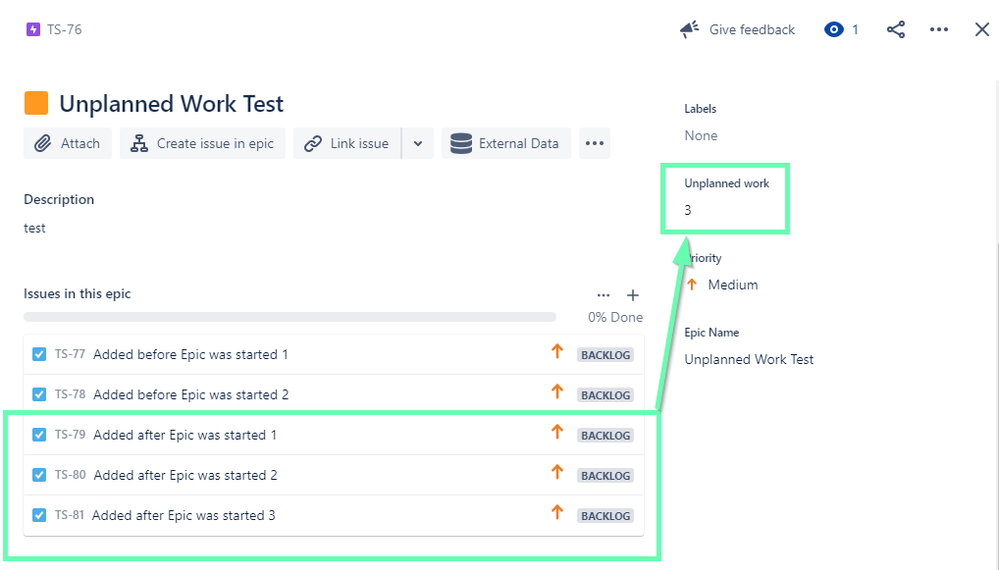The height and width of the screenshot is (570, 999).
Task: Open the TS-76 issue key link
Action: click(64, 29)
